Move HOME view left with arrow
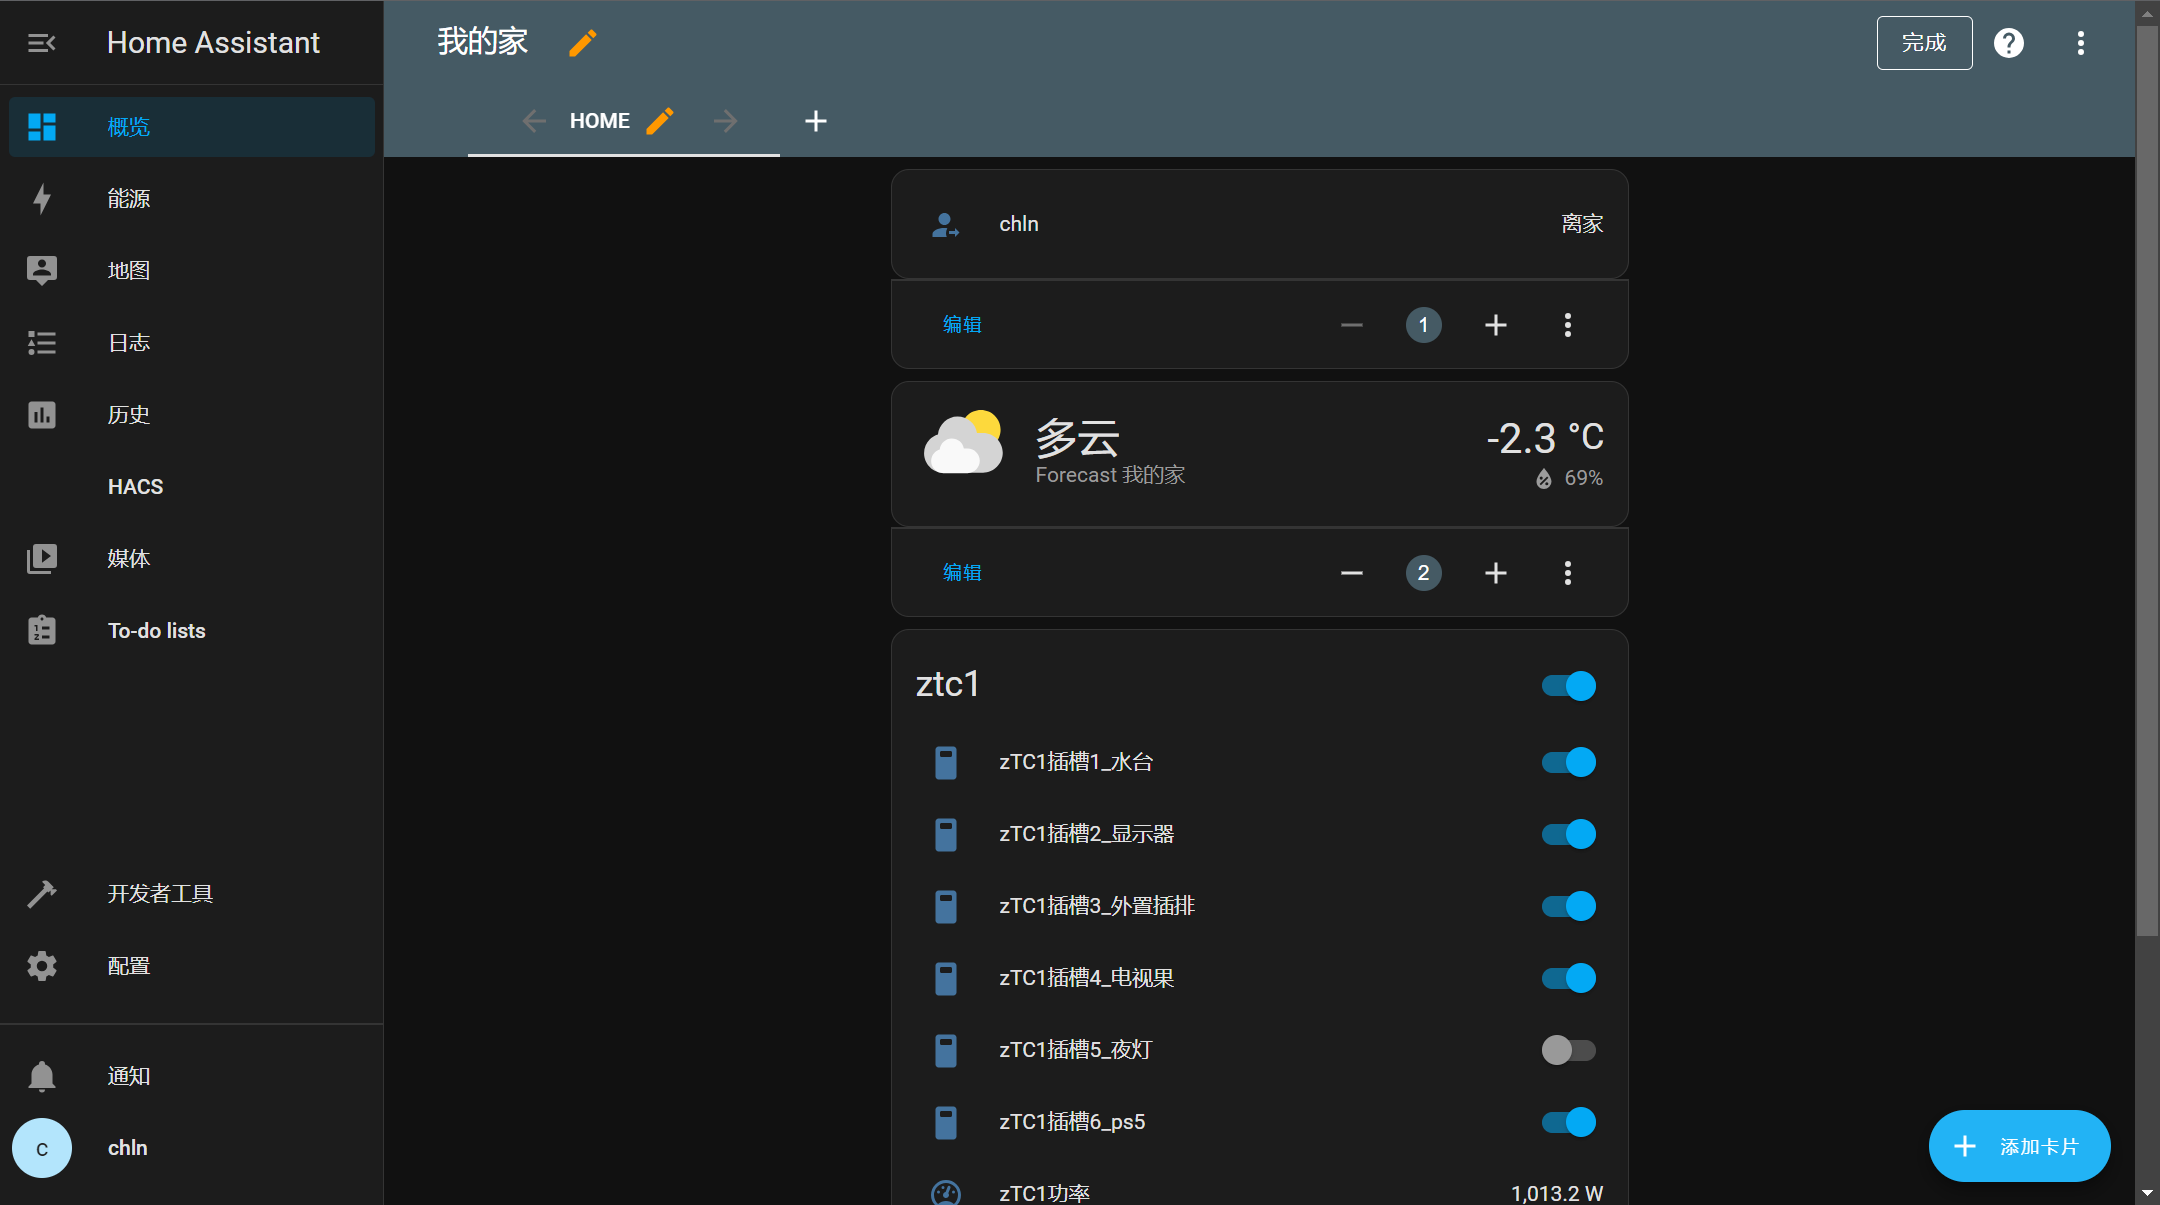 coord(534,121)
